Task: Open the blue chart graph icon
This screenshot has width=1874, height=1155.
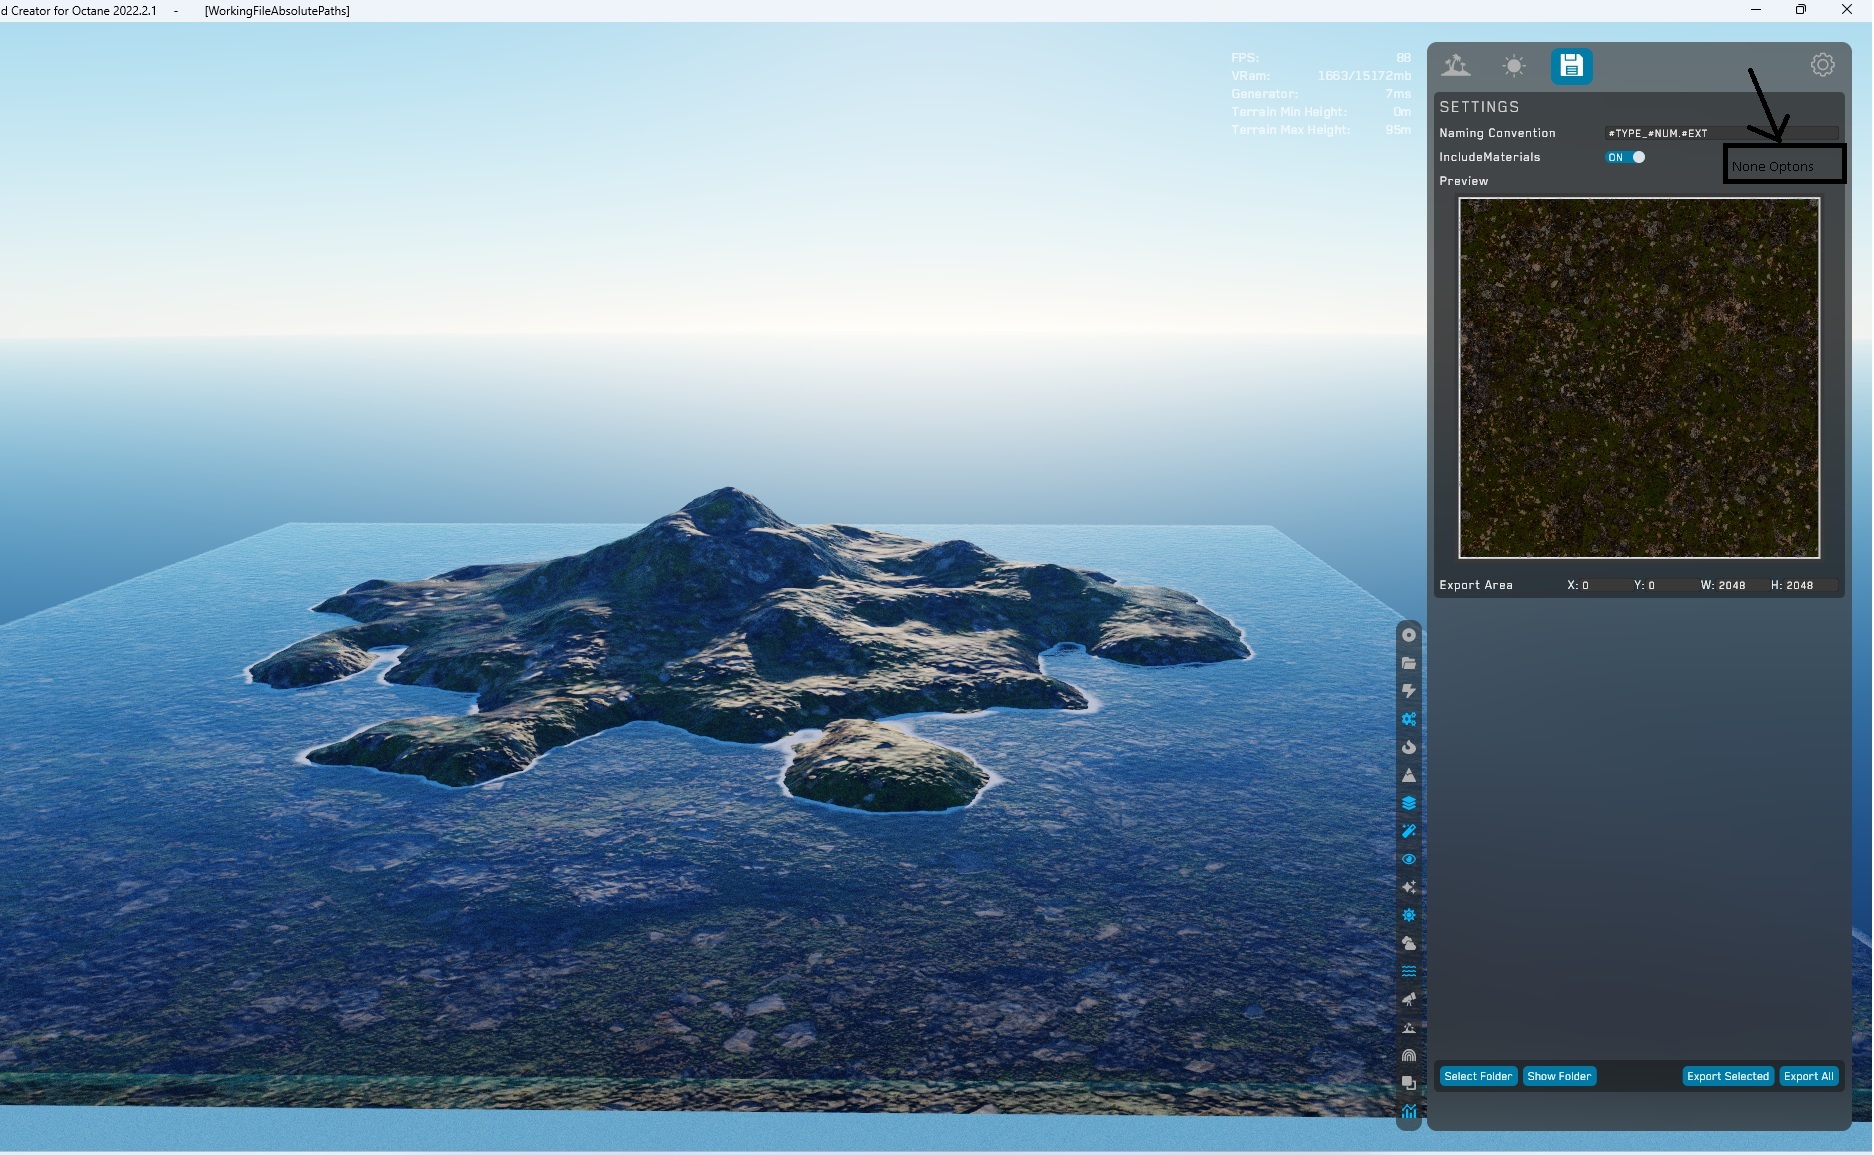Action: [1409, 1111]
